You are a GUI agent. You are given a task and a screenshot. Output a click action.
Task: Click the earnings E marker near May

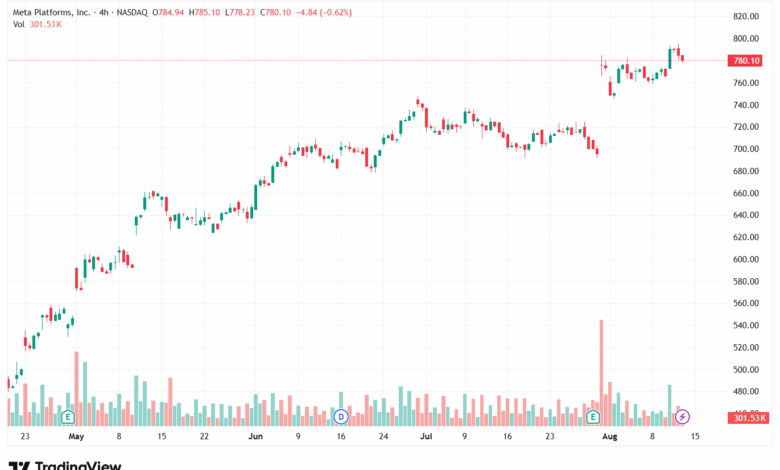[x=68, y=417]
